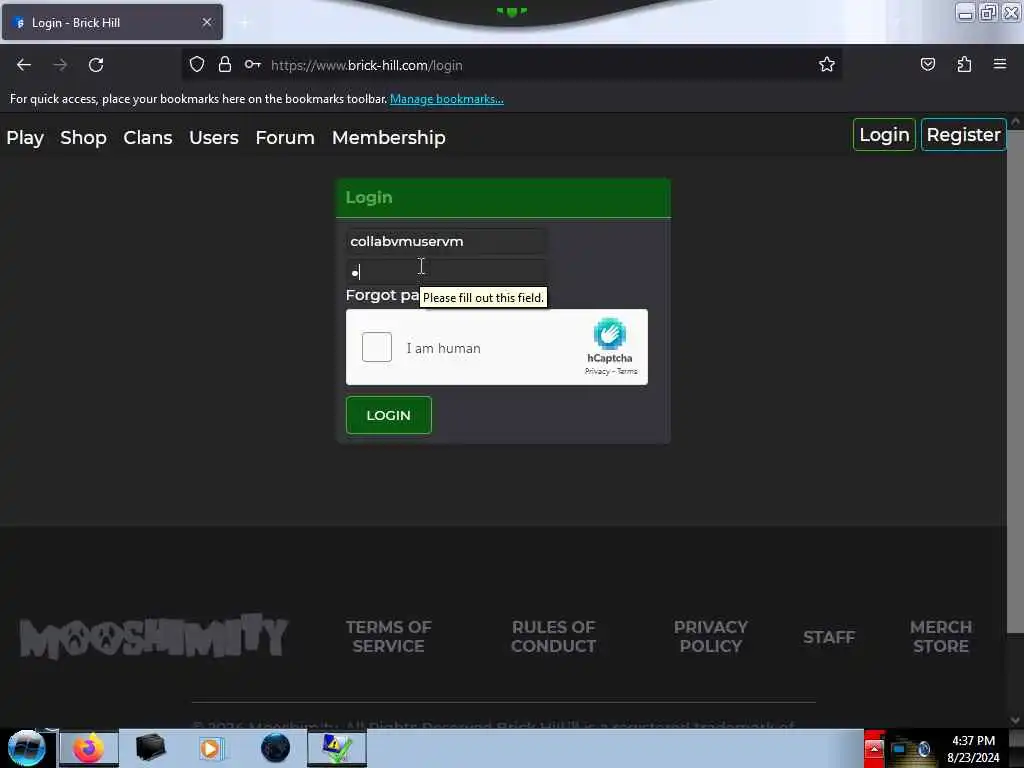Open the saved password key icon
The height and width of the screenshot is (768, 1024).
click(253, 64)
